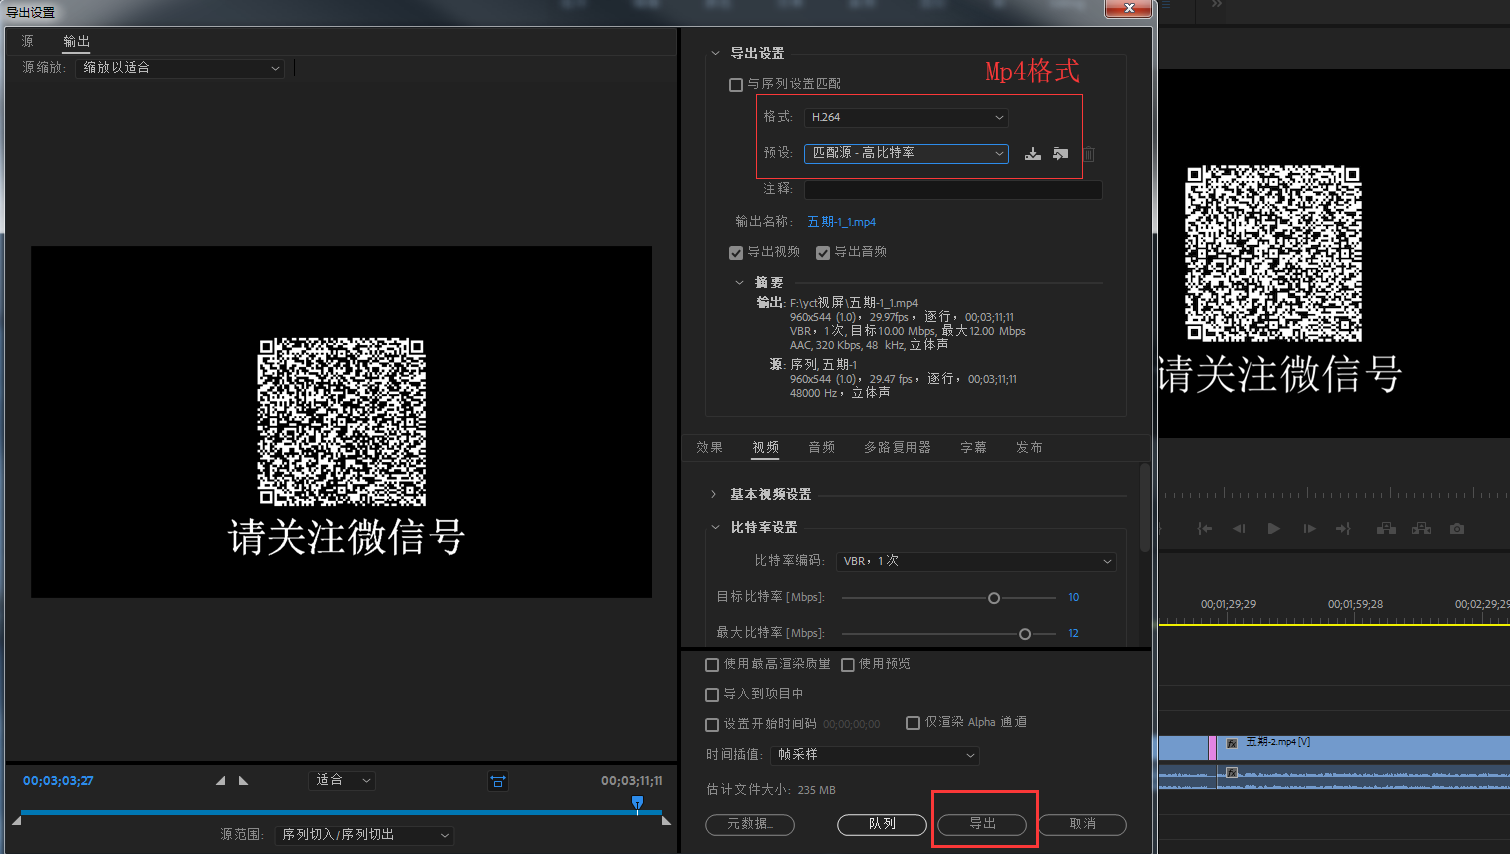The image size is (1510, 854).
Task: Click the out-point handle at timeline bar end
Action: pos(667,820)
